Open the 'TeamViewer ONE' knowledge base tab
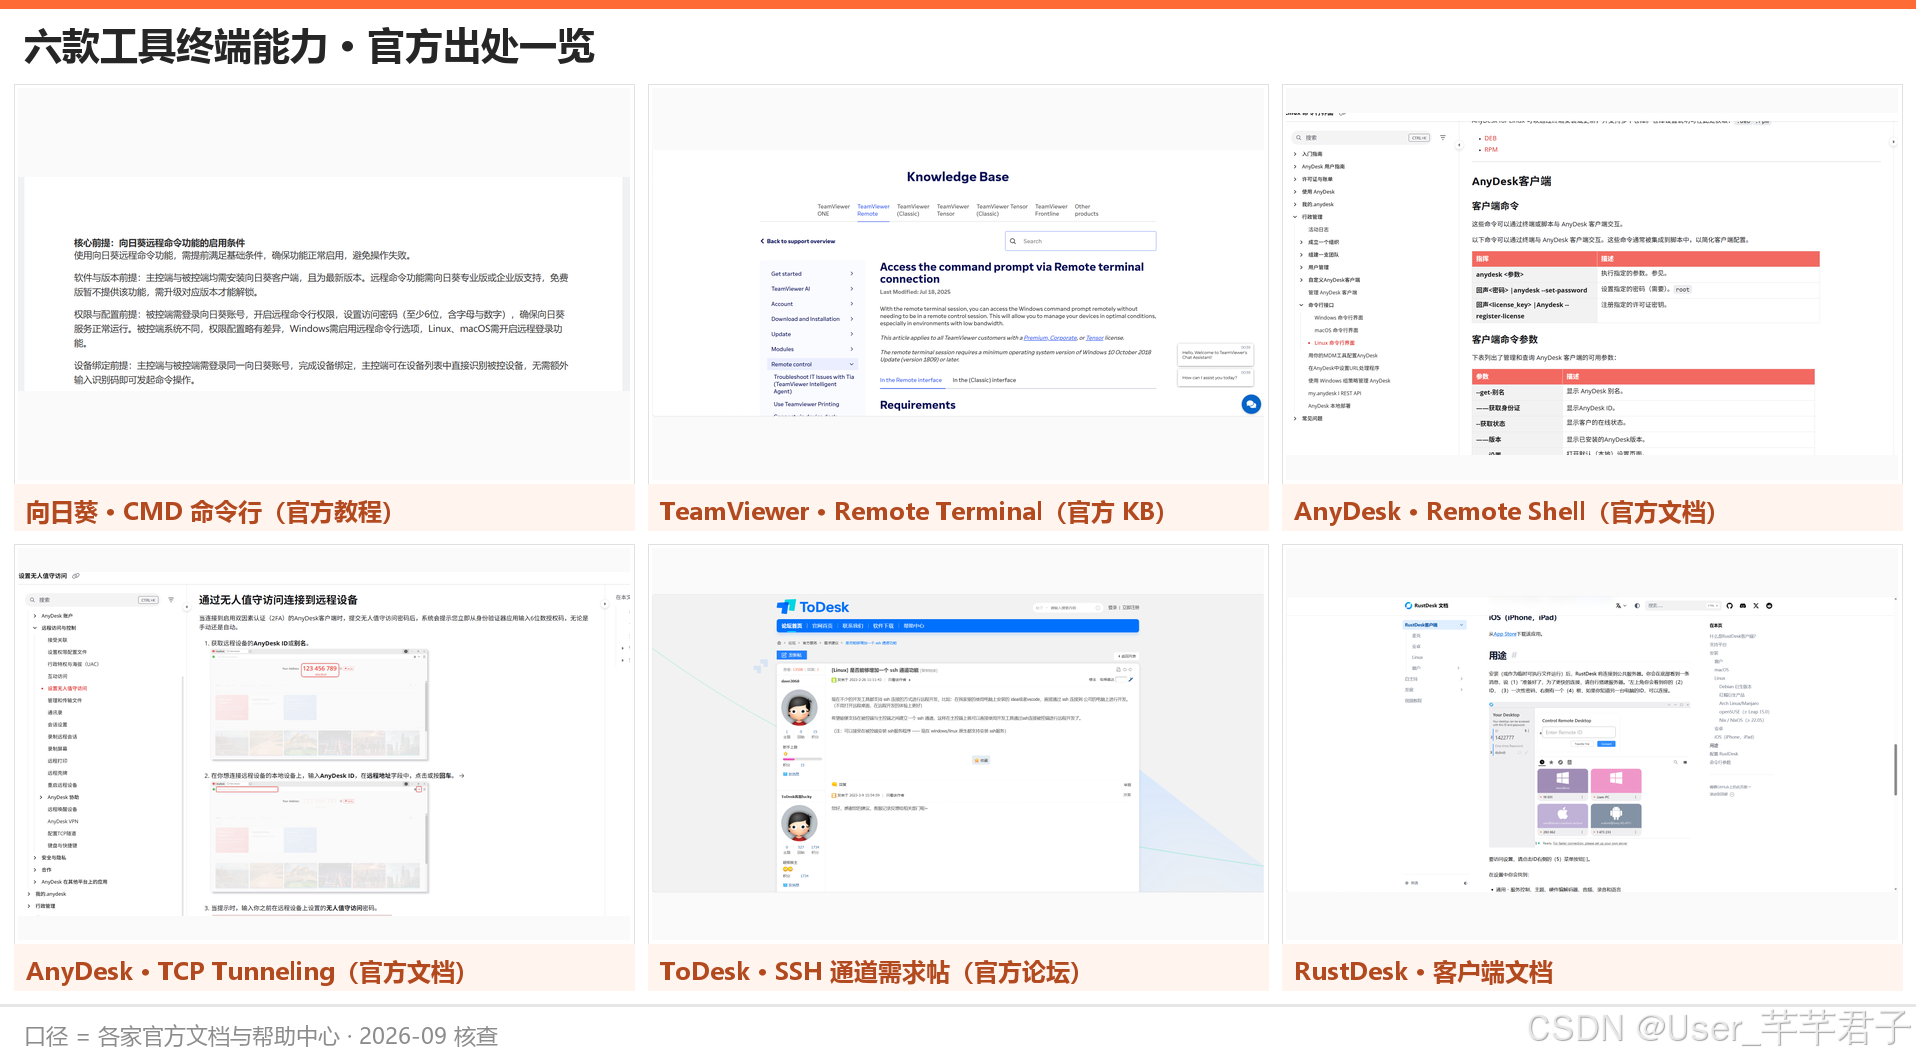This screenshot has width=1916, height=1060. [x=833, y=210]
